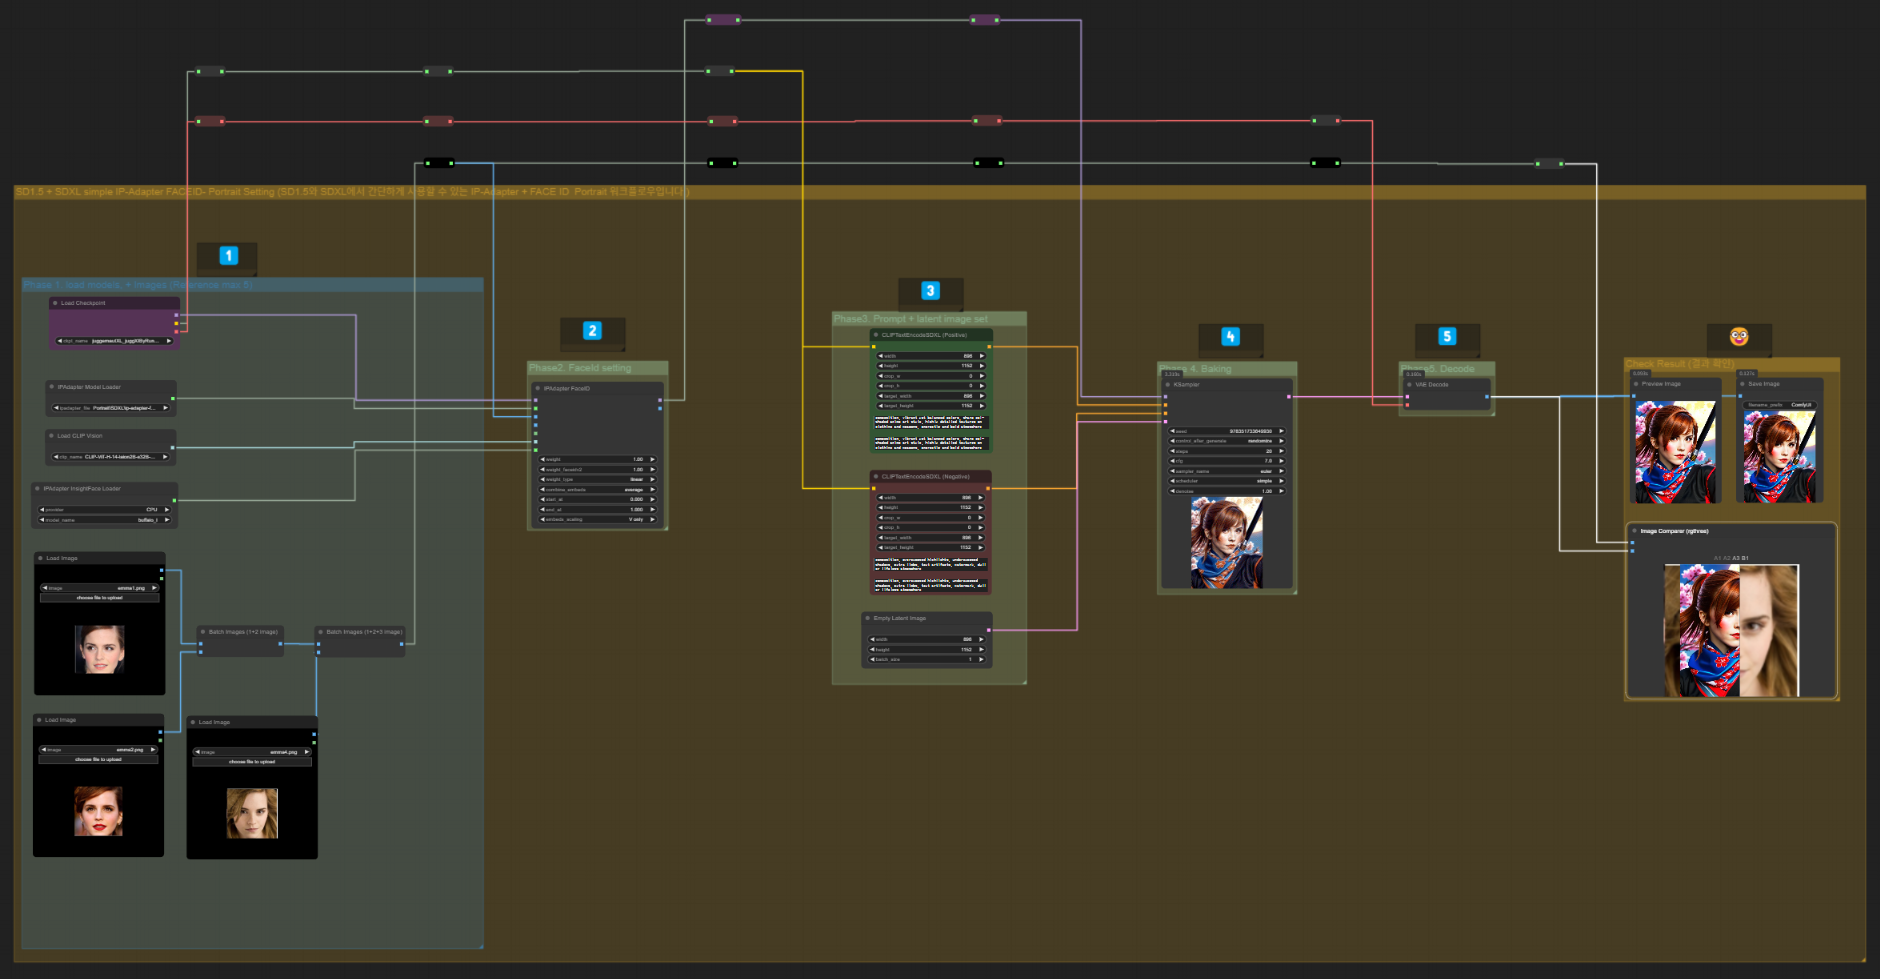Collapse the Load Checkpoint node via its dot

point(55,303)
